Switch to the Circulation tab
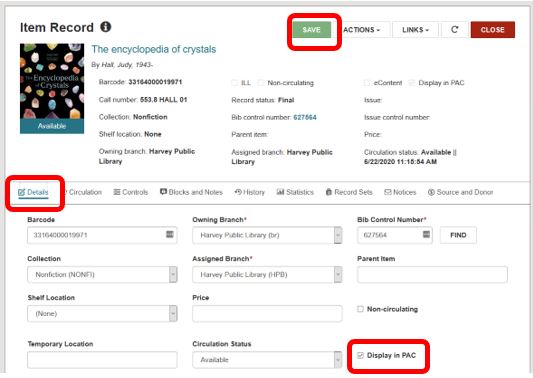The height and width of the screenshot is (378, 533). point(85,192)
